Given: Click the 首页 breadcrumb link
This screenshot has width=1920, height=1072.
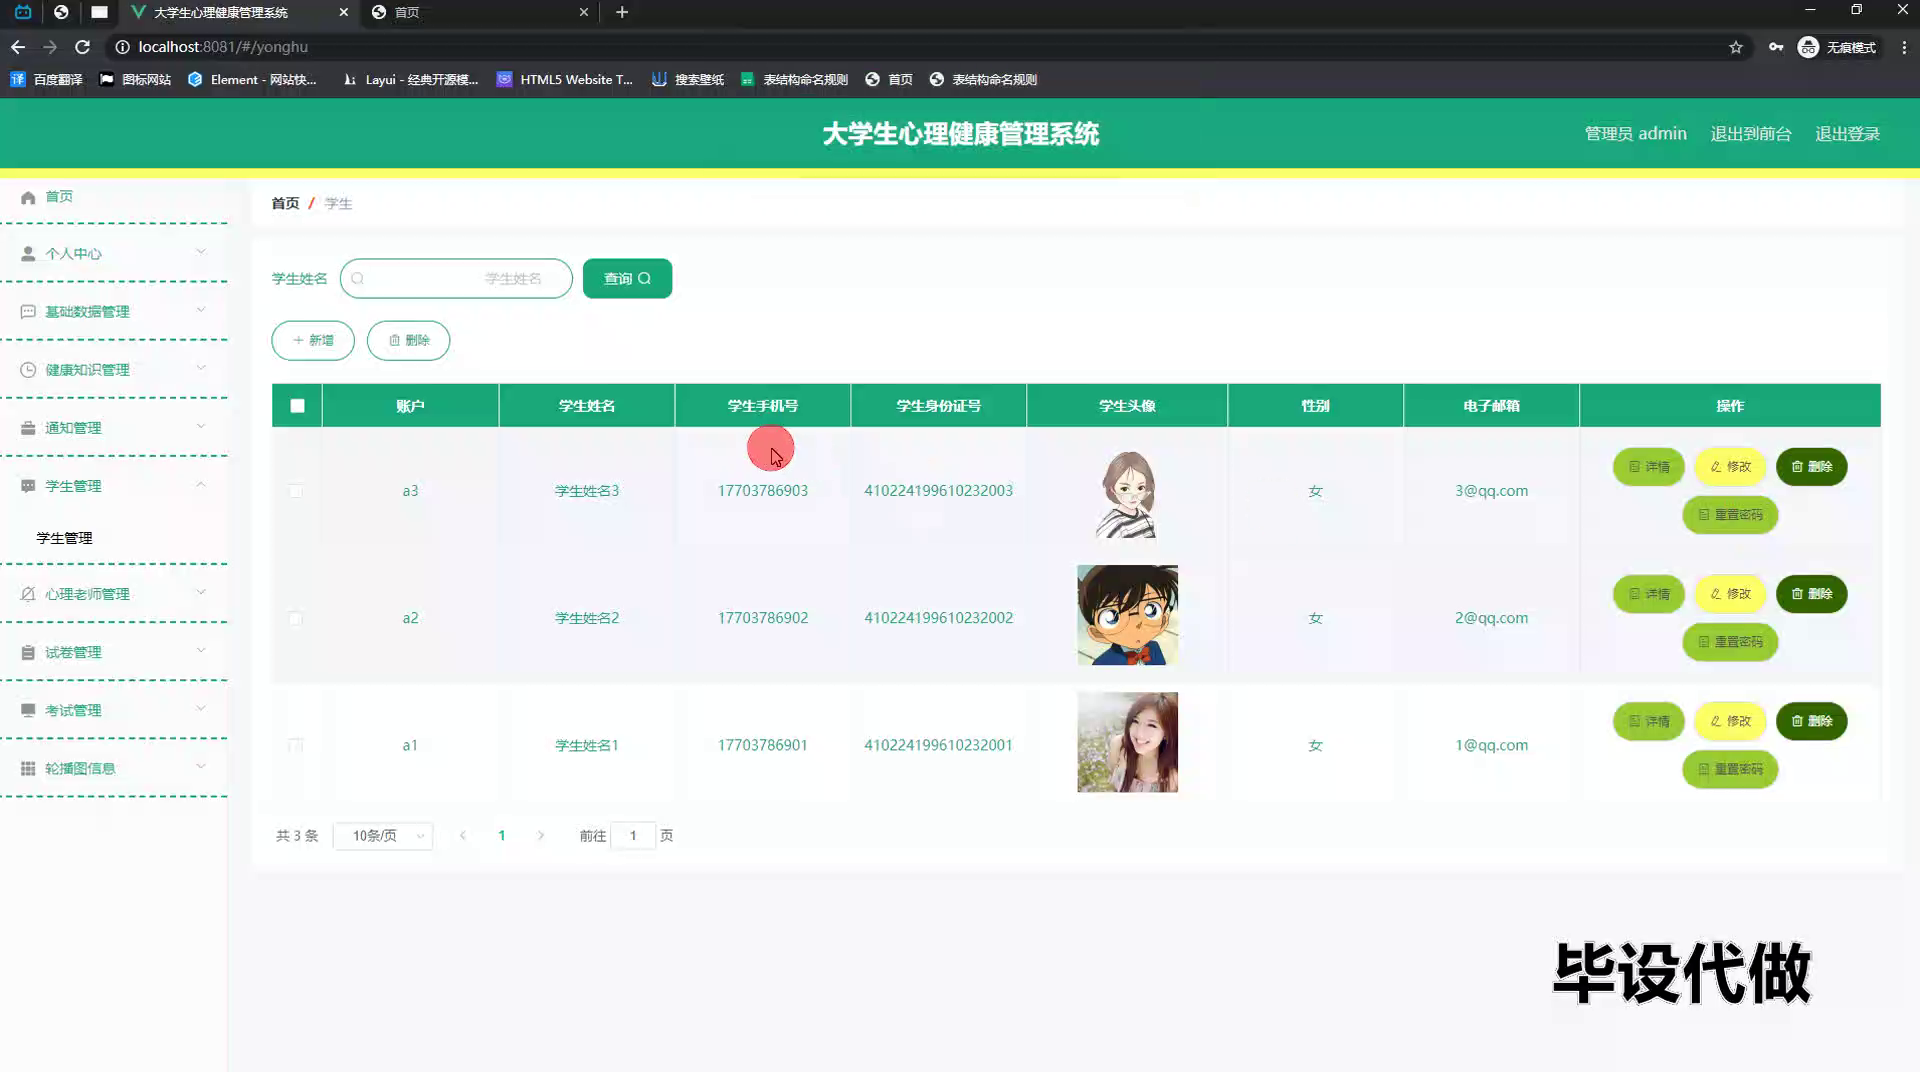Looking at the screenshot, I should (x=285, y=204).
